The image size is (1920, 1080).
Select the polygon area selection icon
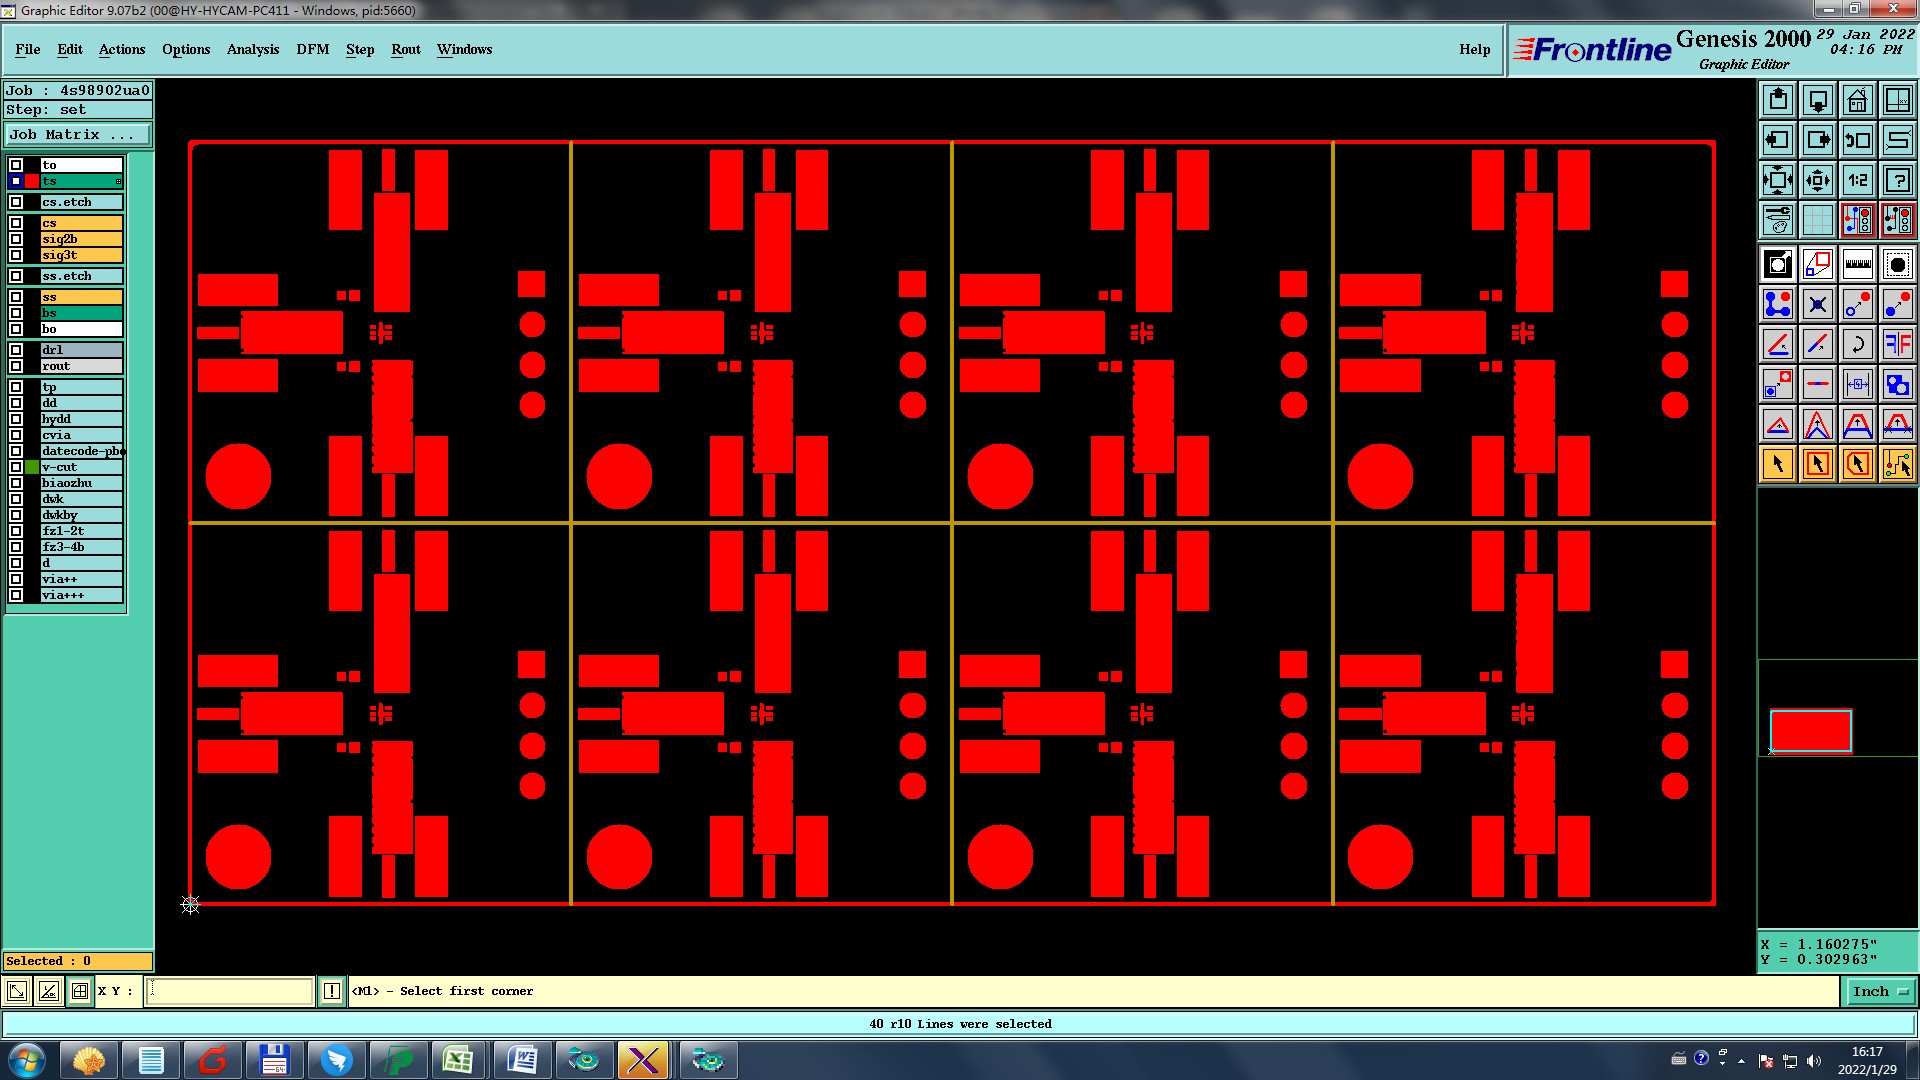1858,464
